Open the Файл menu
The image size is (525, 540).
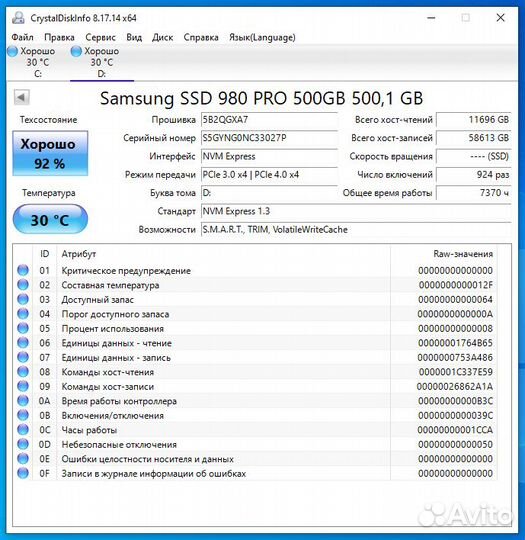tap(22, 37)
